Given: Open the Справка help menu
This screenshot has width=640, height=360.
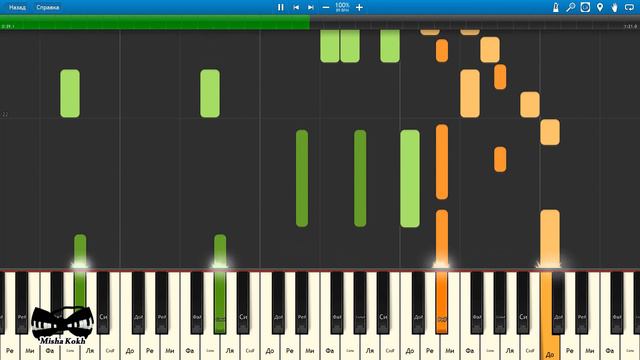Looking at the screenshot, I should click(x=48, y=7).
